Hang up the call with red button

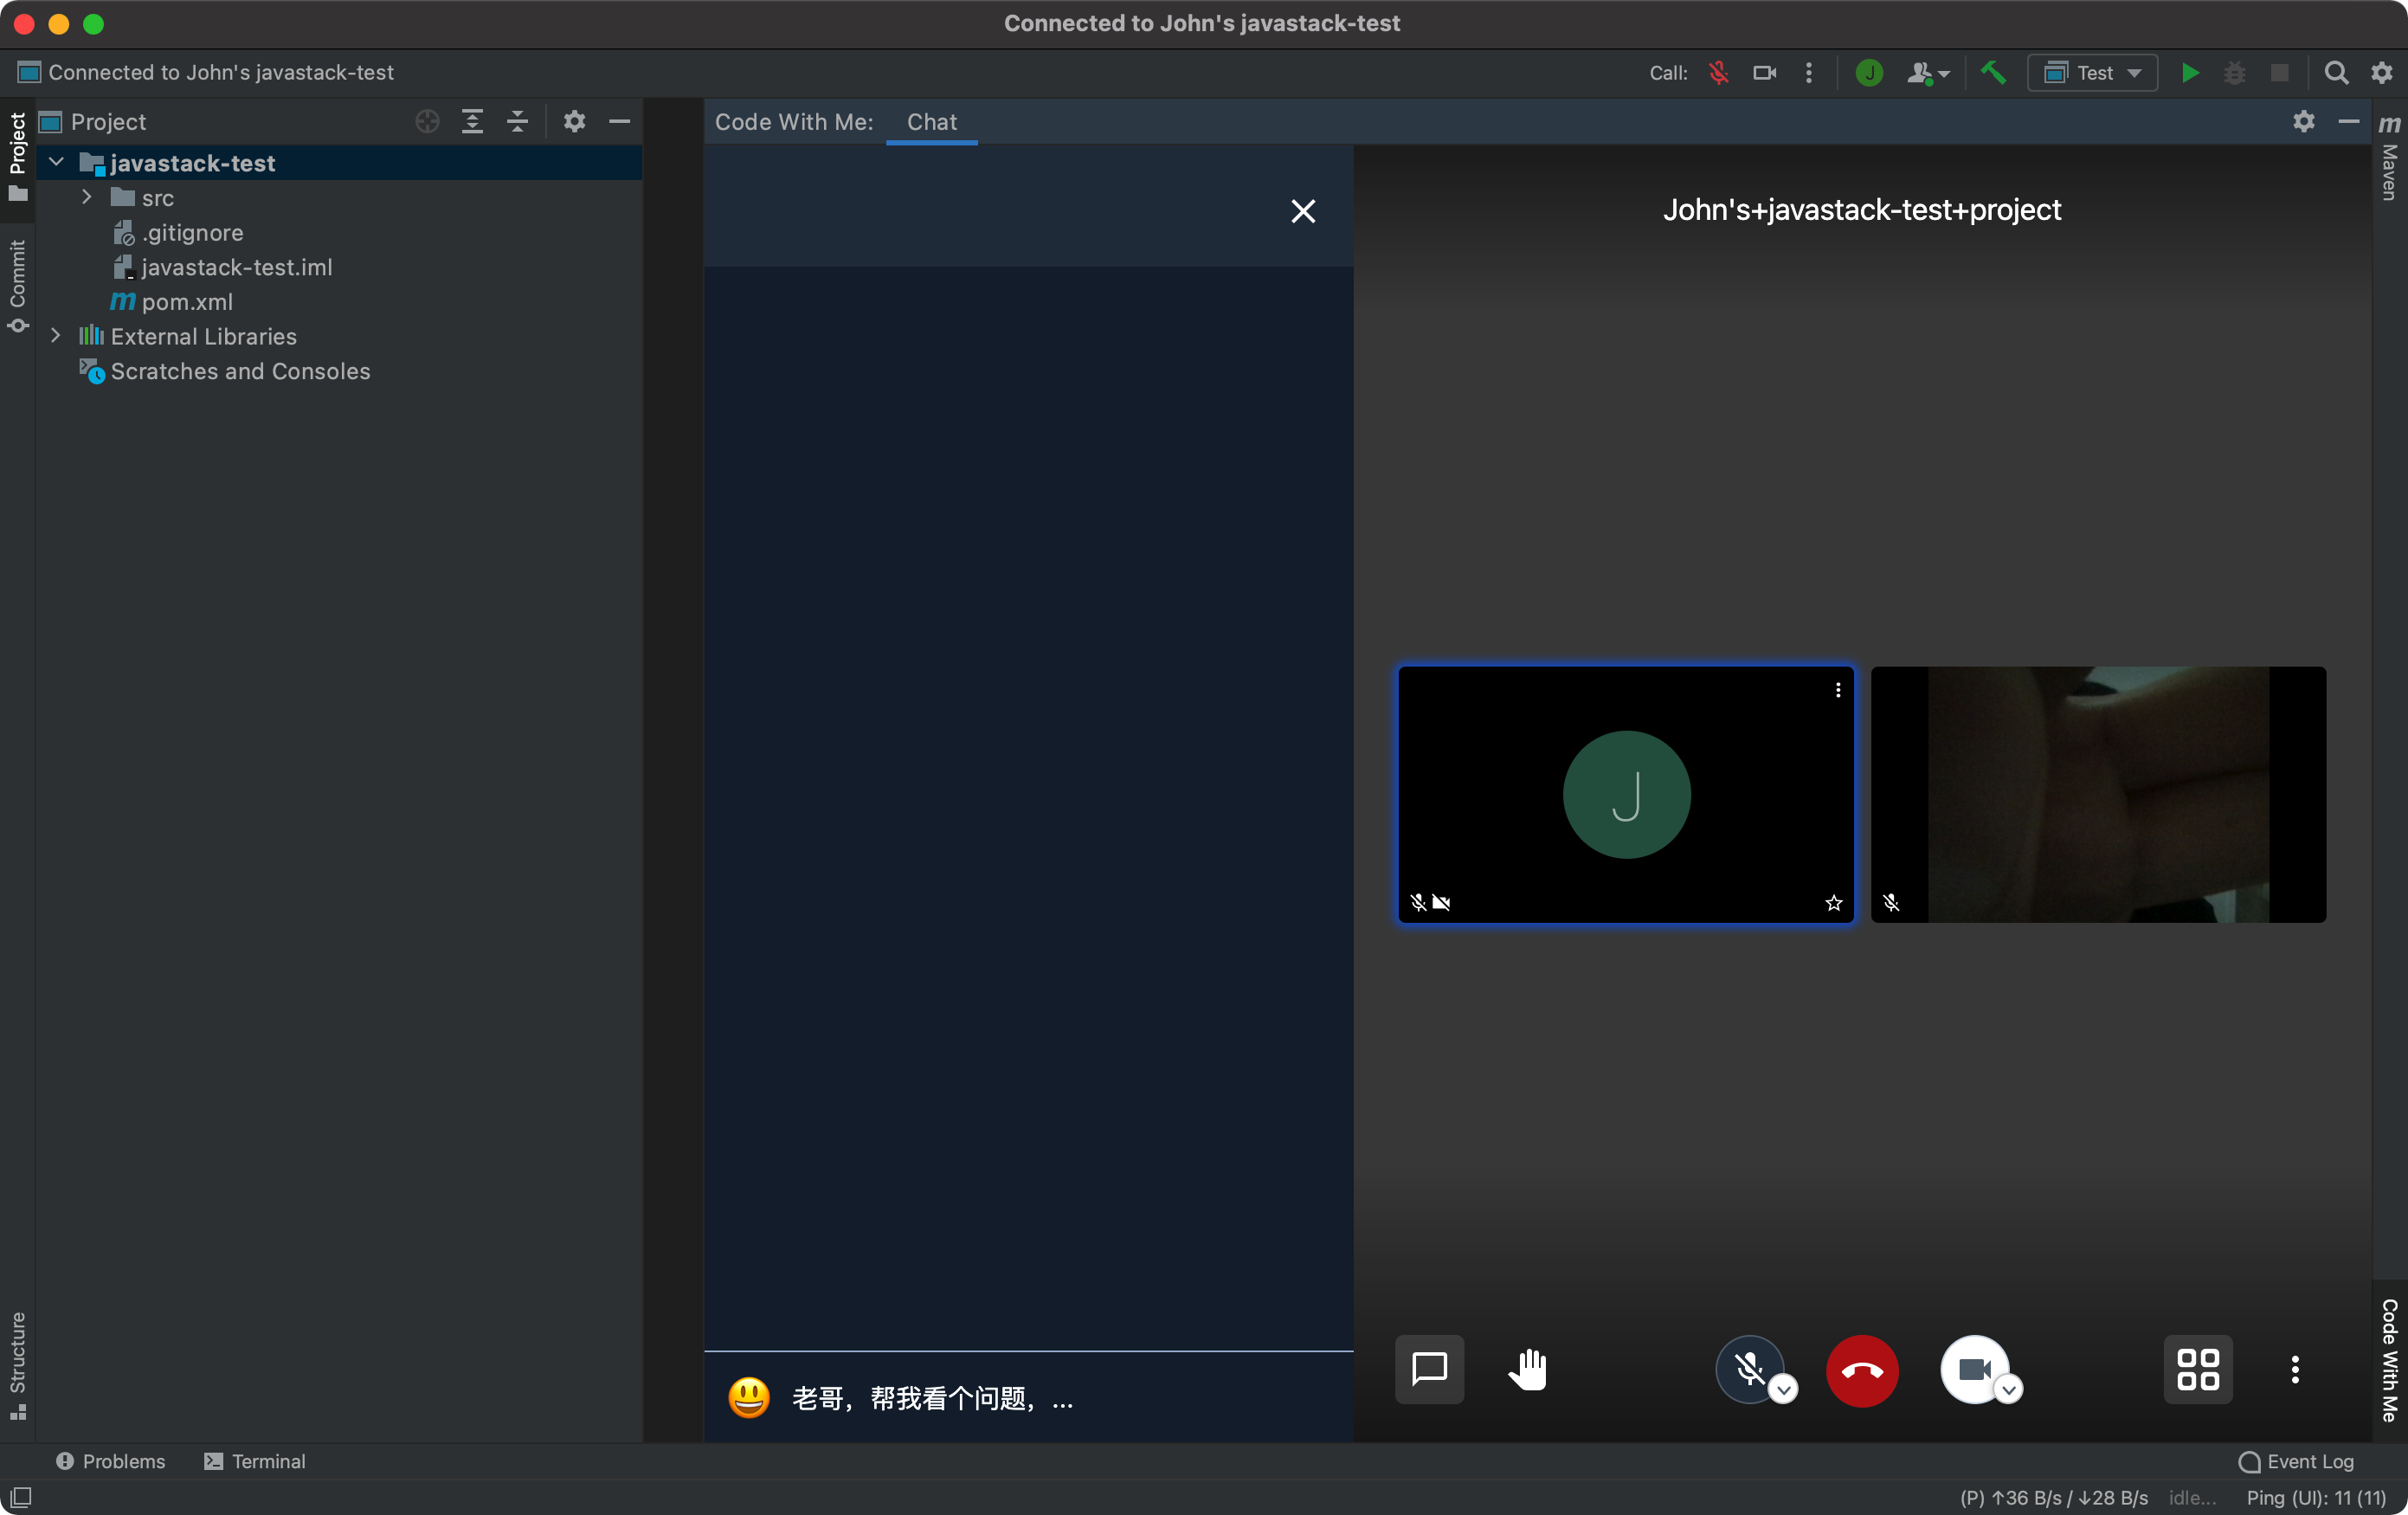click(1862, 1370)
